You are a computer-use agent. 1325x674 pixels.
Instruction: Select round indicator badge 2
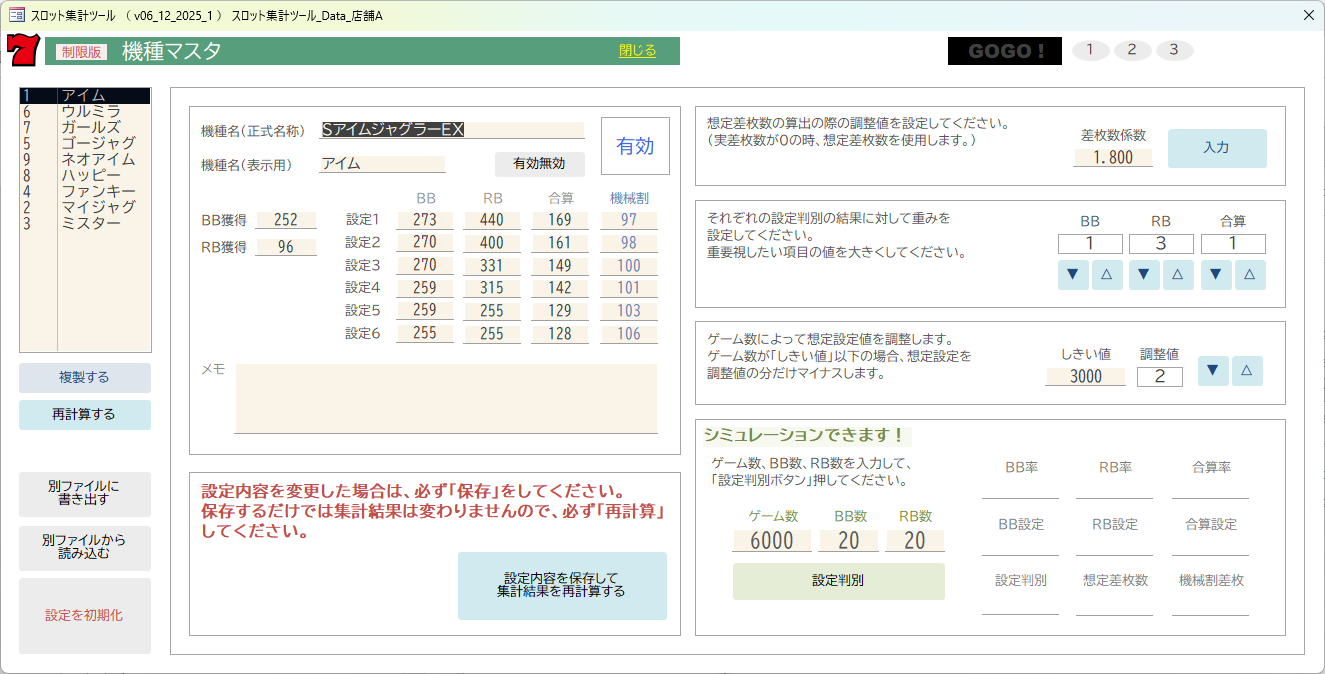point(1132,49)
